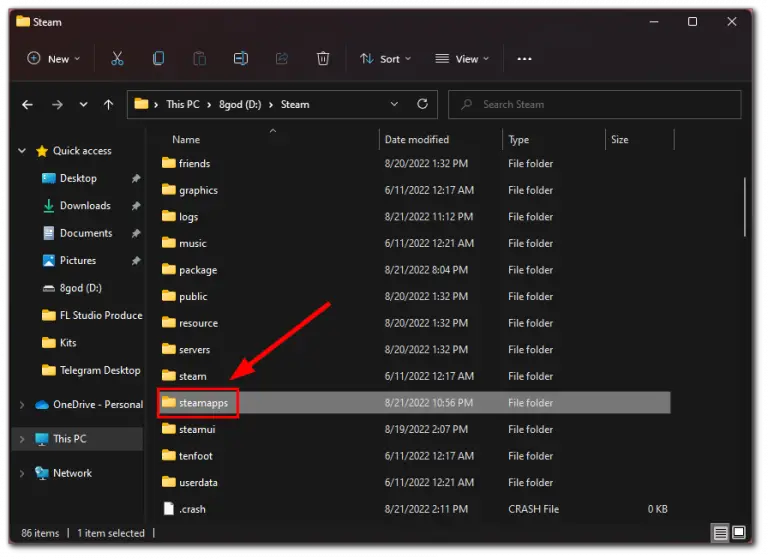Refresh the Steam folder view
The height and width of the screenshot is (559, 768).
pos(422,104)
